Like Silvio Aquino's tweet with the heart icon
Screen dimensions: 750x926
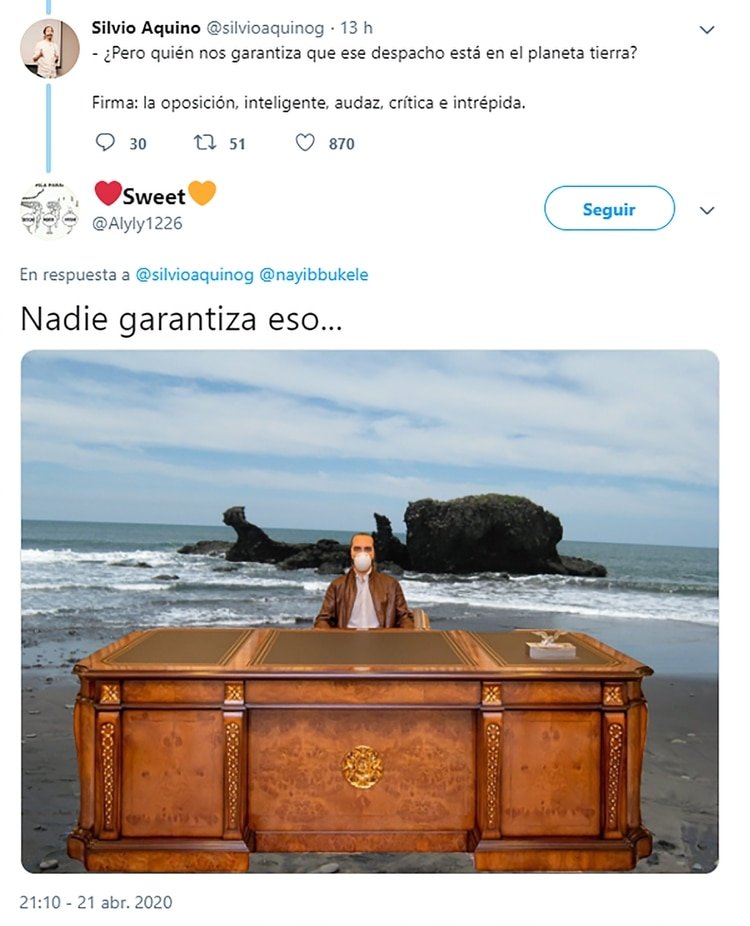click(305, 143)
